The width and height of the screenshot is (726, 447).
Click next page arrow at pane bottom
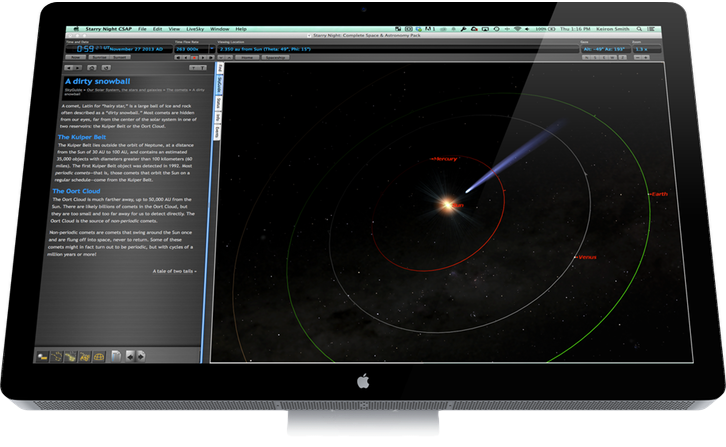pos(141,356)
